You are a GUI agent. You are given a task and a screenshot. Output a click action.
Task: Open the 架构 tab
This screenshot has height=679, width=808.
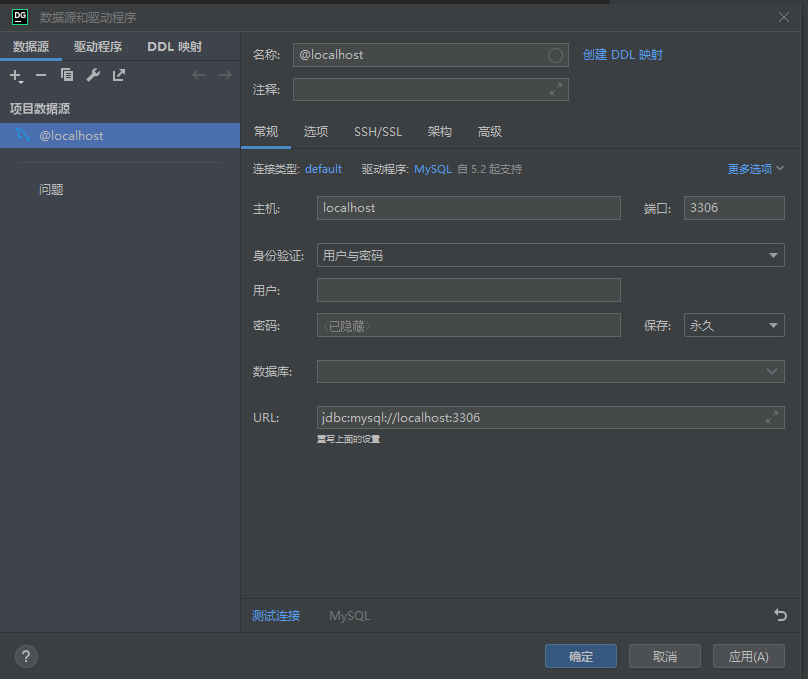(x=440, y=132)
